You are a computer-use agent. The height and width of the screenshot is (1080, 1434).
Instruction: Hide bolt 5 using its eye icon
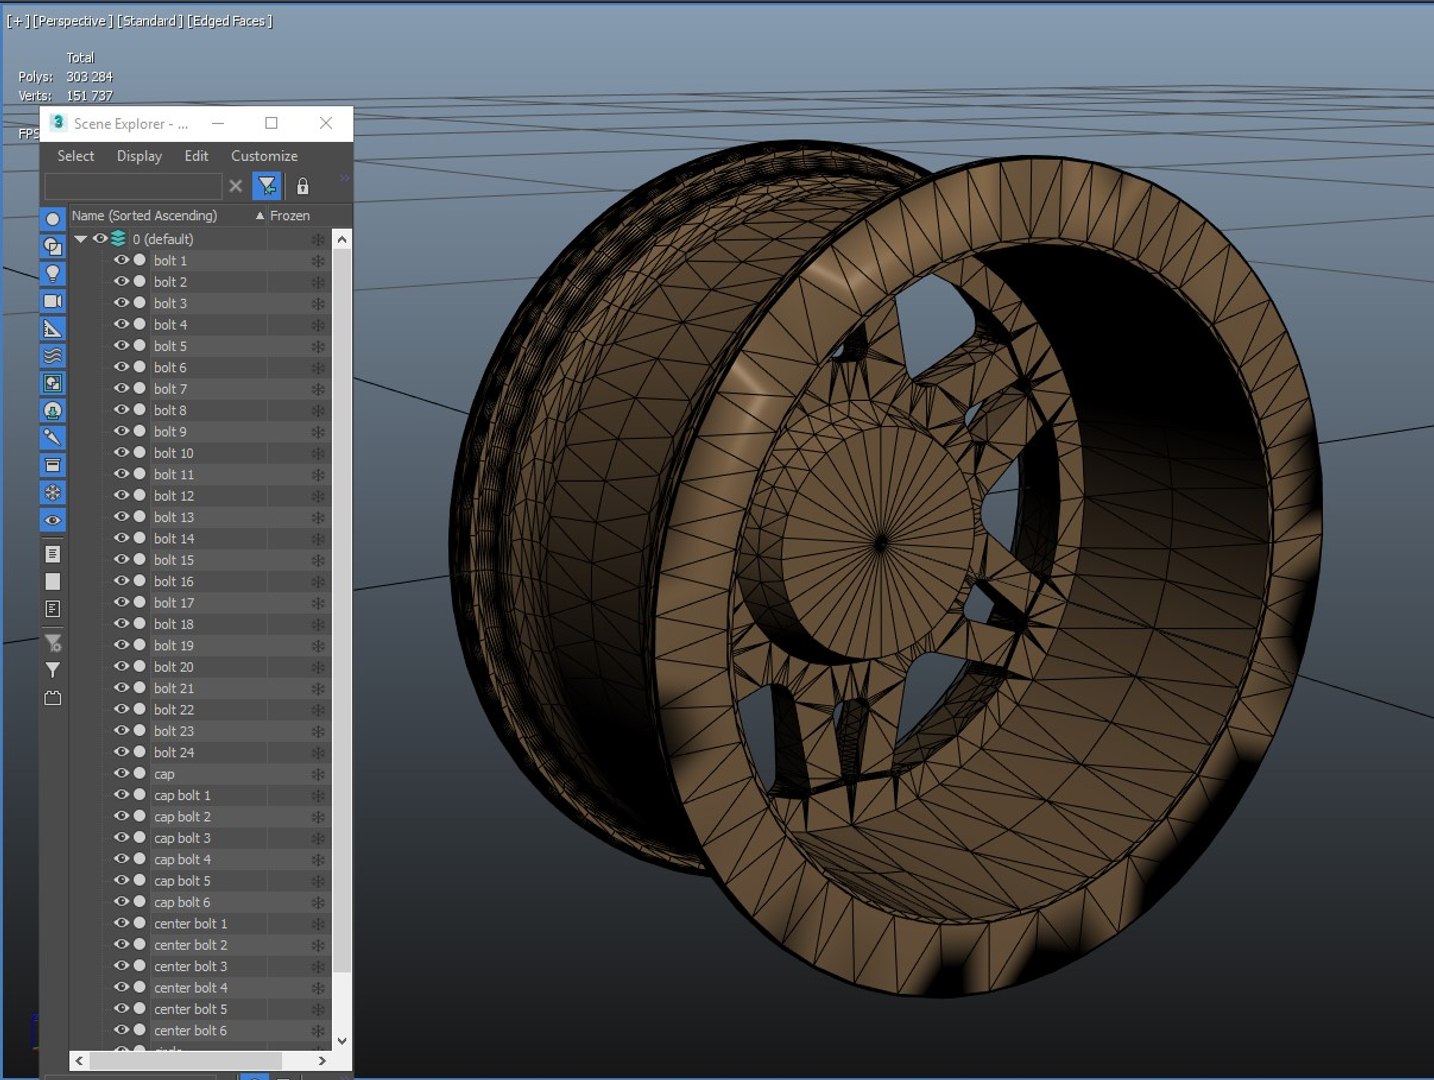pyautogui.click(x=122, y=346)
